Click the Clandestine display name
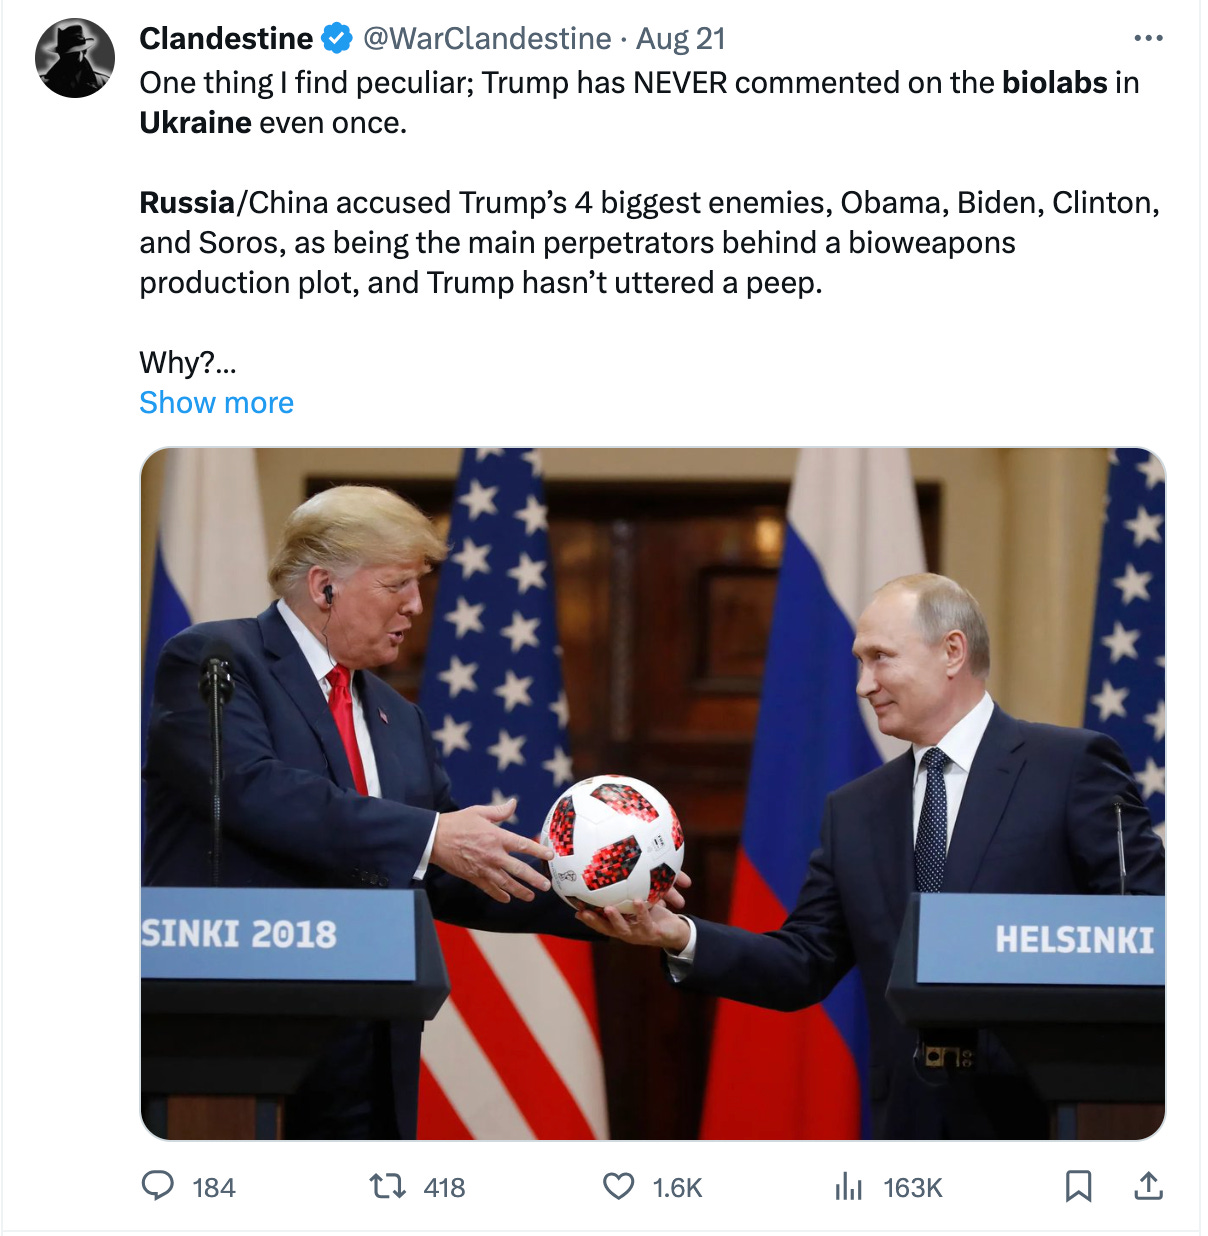Image resolution: width=1208 pixels, height=1236 pixels. 226,38
